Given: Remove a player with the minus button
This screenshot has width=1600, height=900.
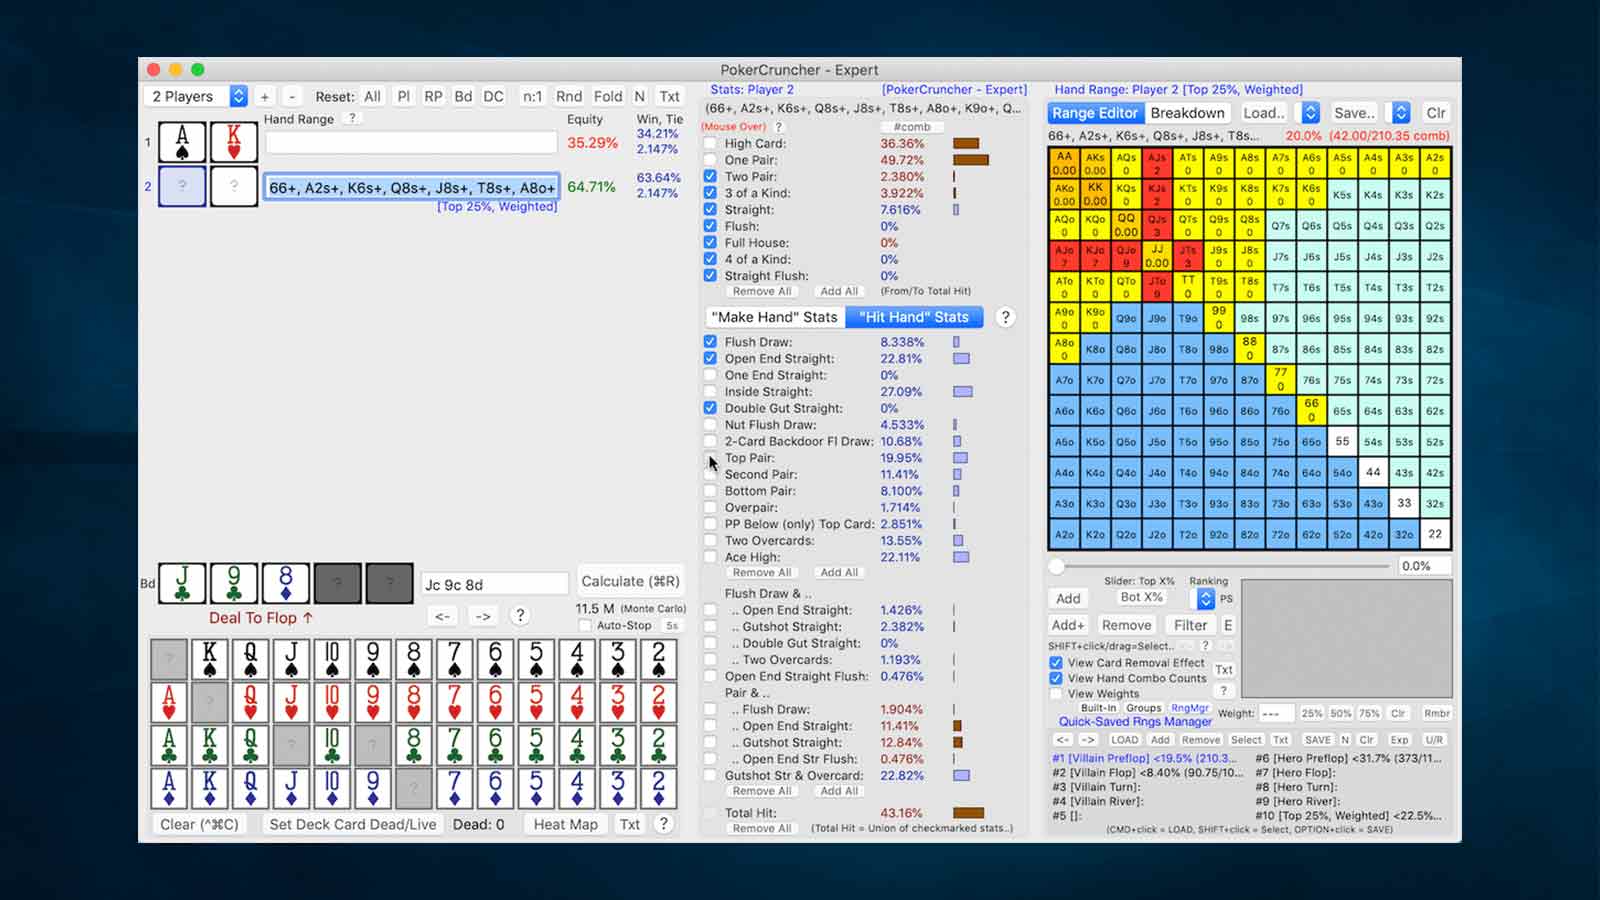Looking at the screenshot, I should point(291,96).
